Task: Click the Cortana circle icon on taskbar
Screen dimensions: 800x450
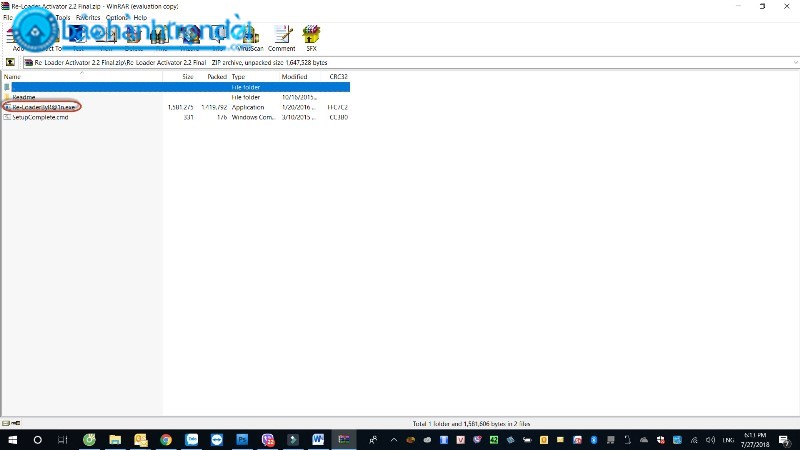Action: (37, 440)
